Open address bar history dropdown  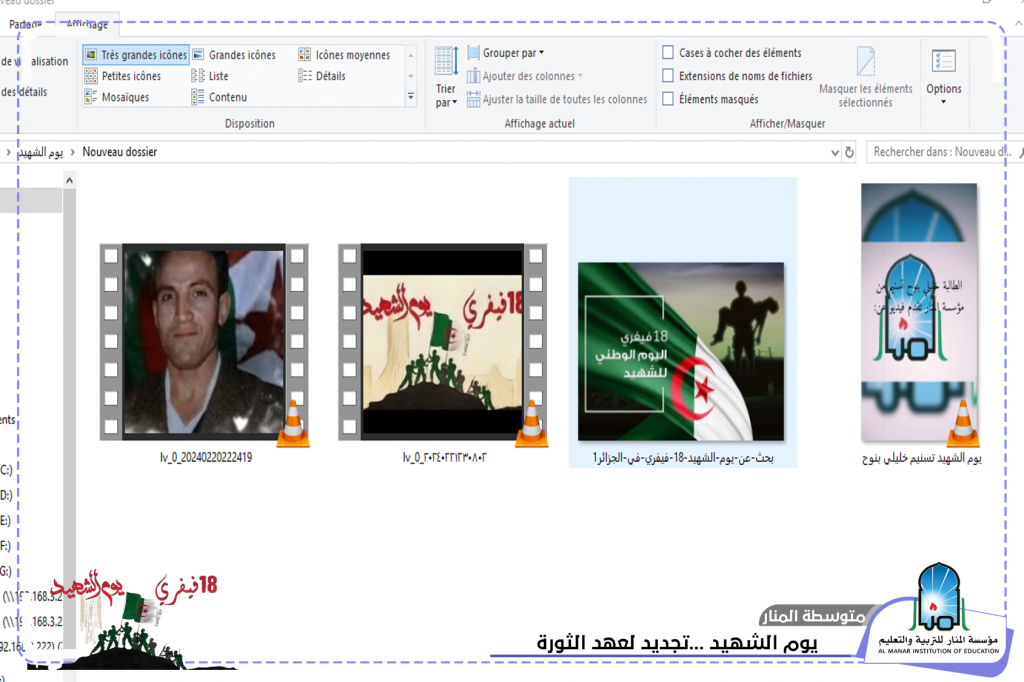(x=835, y=152)
